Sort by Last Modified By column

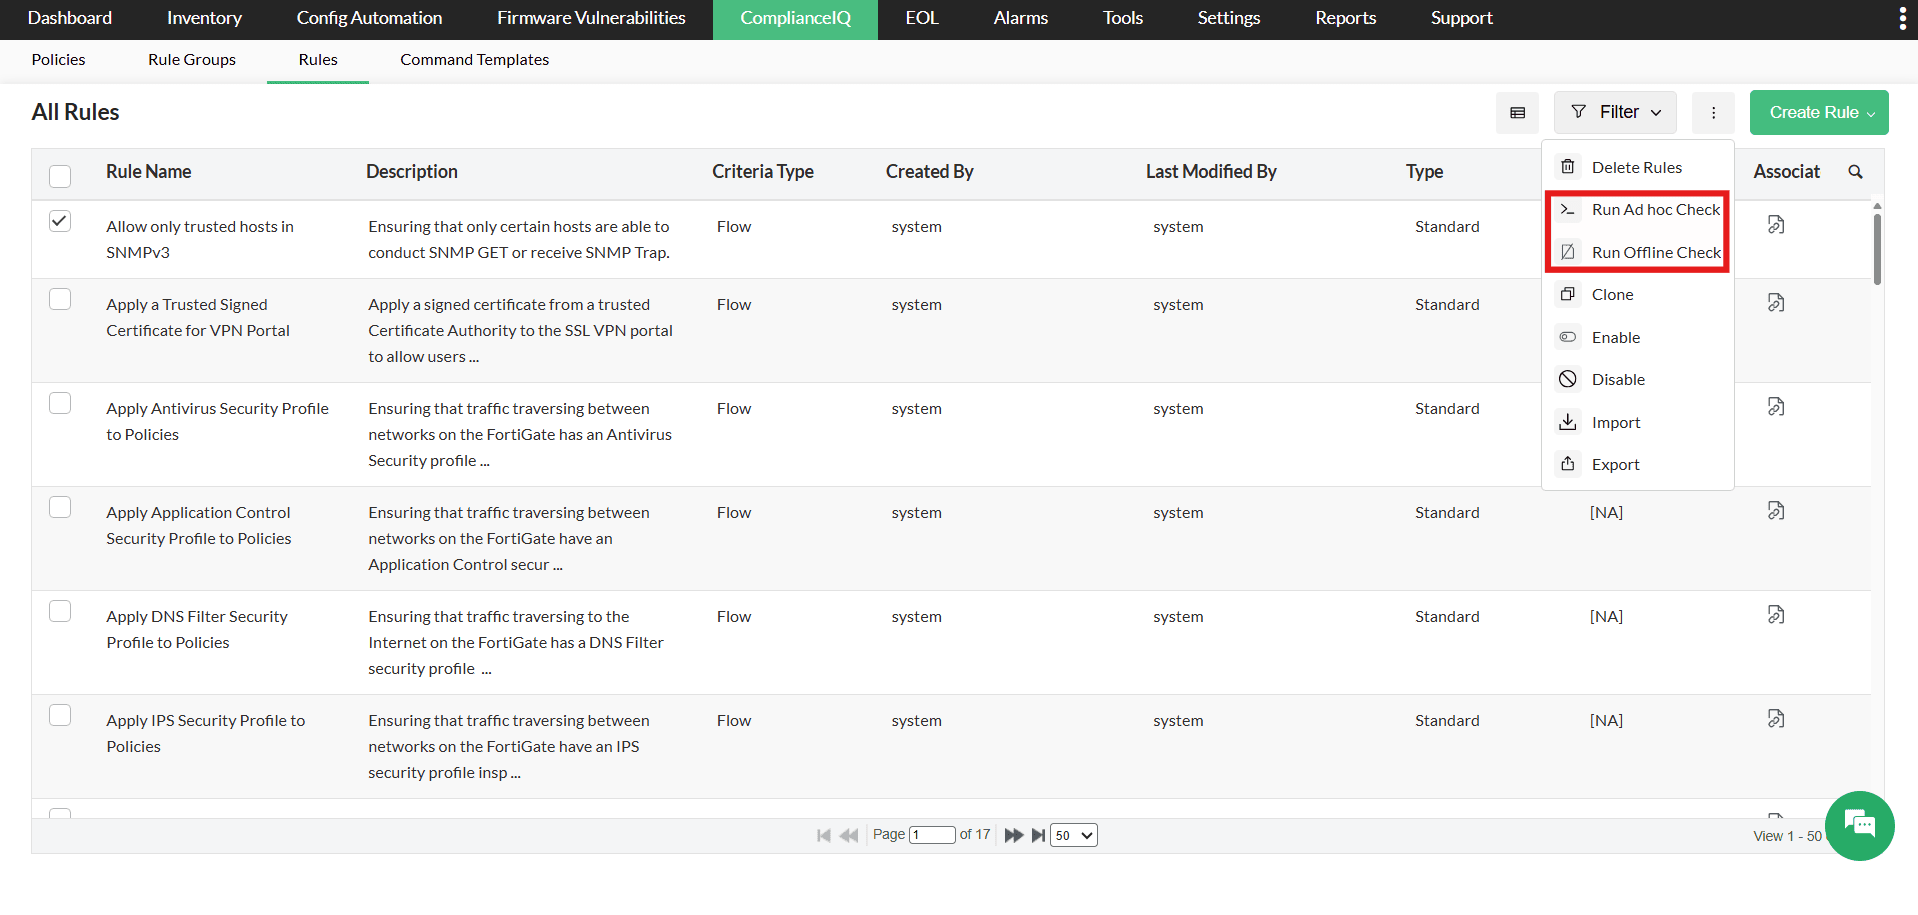pos(1211,172)
